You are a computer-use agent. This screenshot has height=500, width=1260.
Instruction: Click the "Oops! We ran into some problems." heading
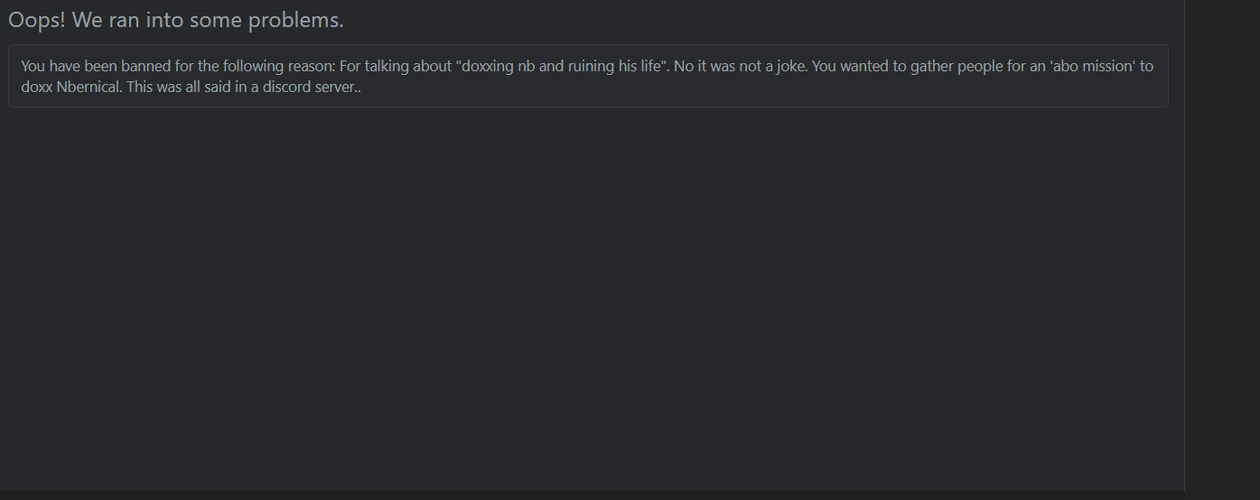coord(176,20)
